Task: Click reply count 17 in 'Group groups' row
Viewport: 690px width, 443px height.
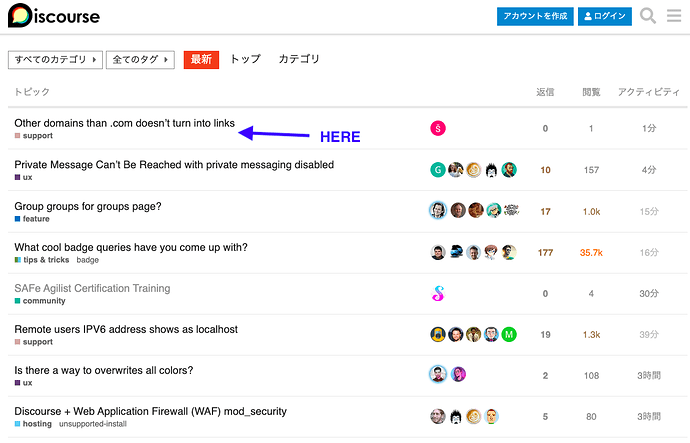Action: click(545, 212)
